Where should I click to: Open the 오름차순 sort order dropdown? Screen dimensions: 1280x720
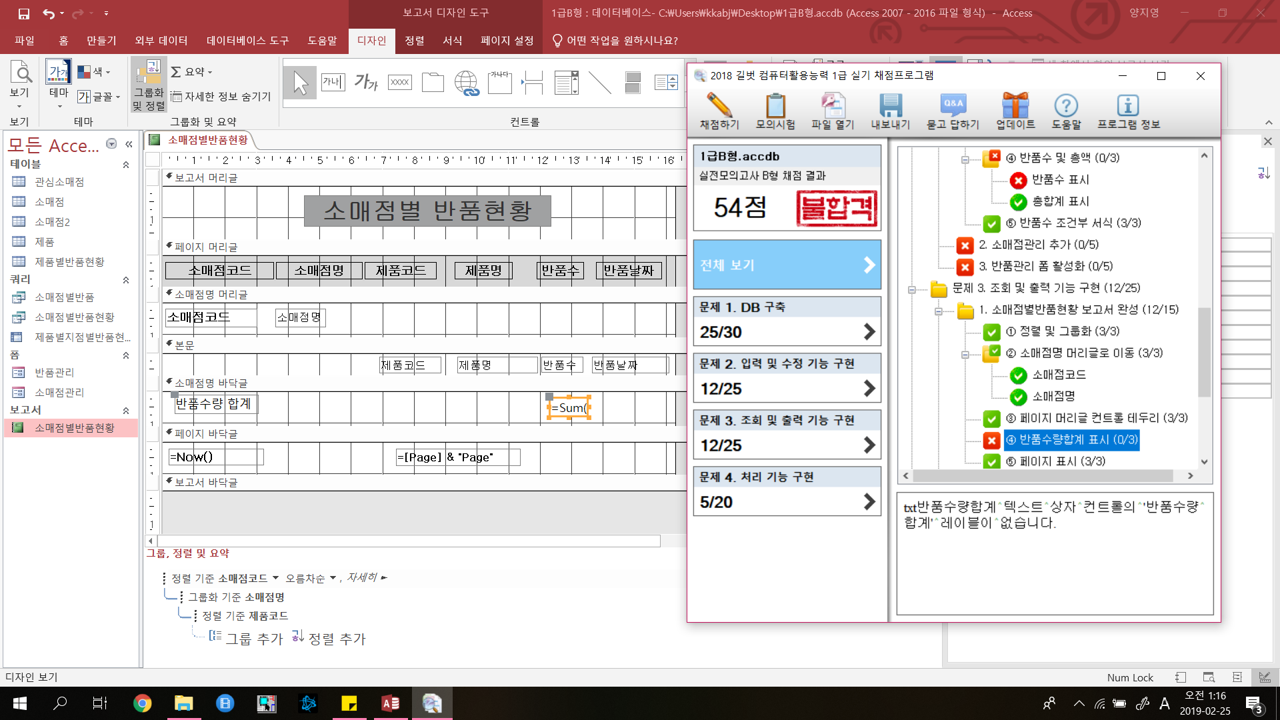pos(311,578)
